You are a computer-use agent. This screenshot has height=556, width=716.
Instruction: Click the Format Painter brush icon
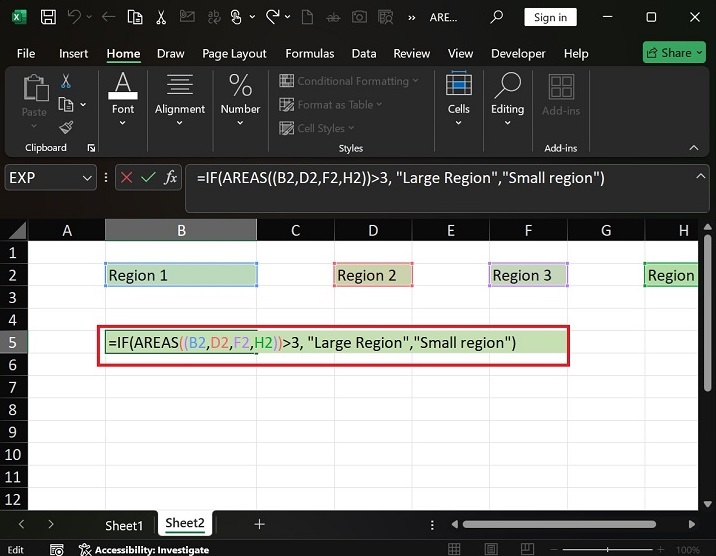point(66,127)
